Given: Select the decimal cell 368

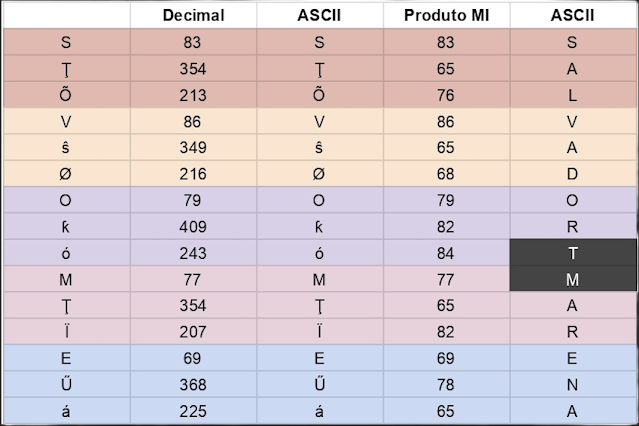Looking at the screenshot, I should (x=194, y=384).
